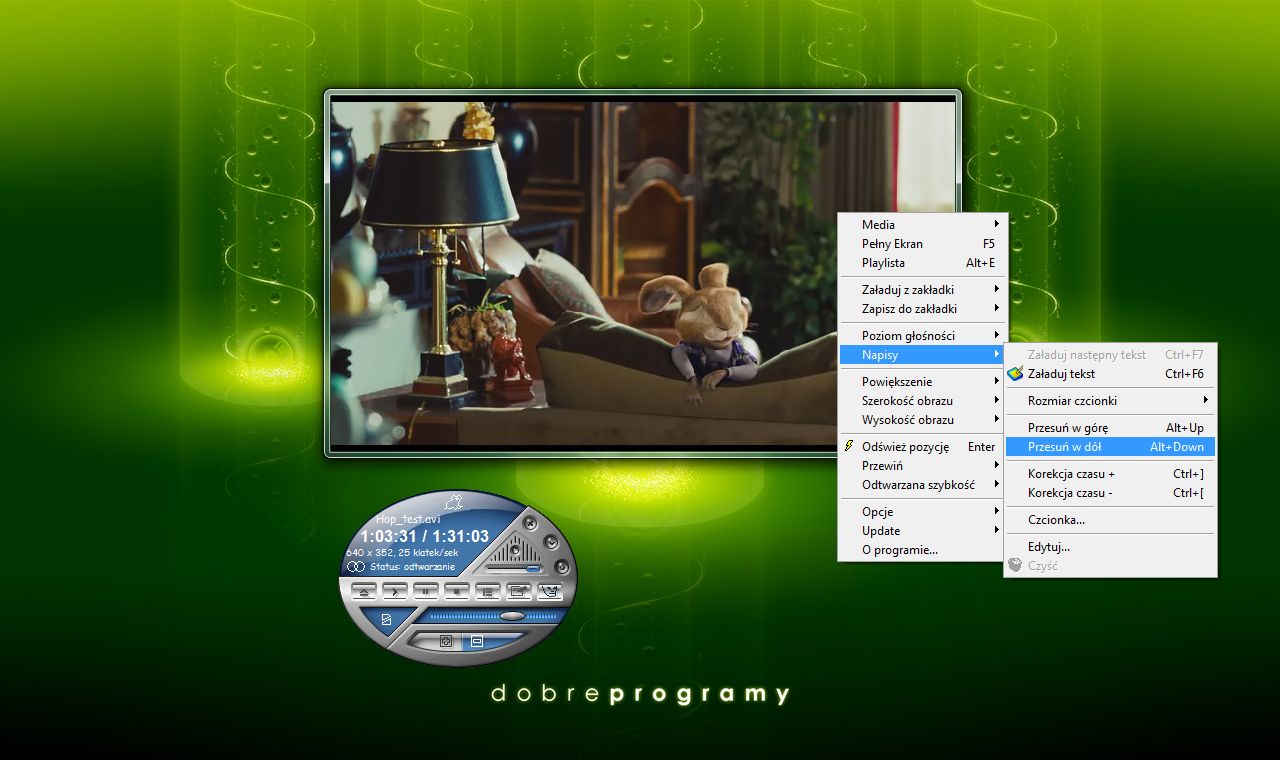
Task: Adjust the volume slider knob
Action: [533, 569]
